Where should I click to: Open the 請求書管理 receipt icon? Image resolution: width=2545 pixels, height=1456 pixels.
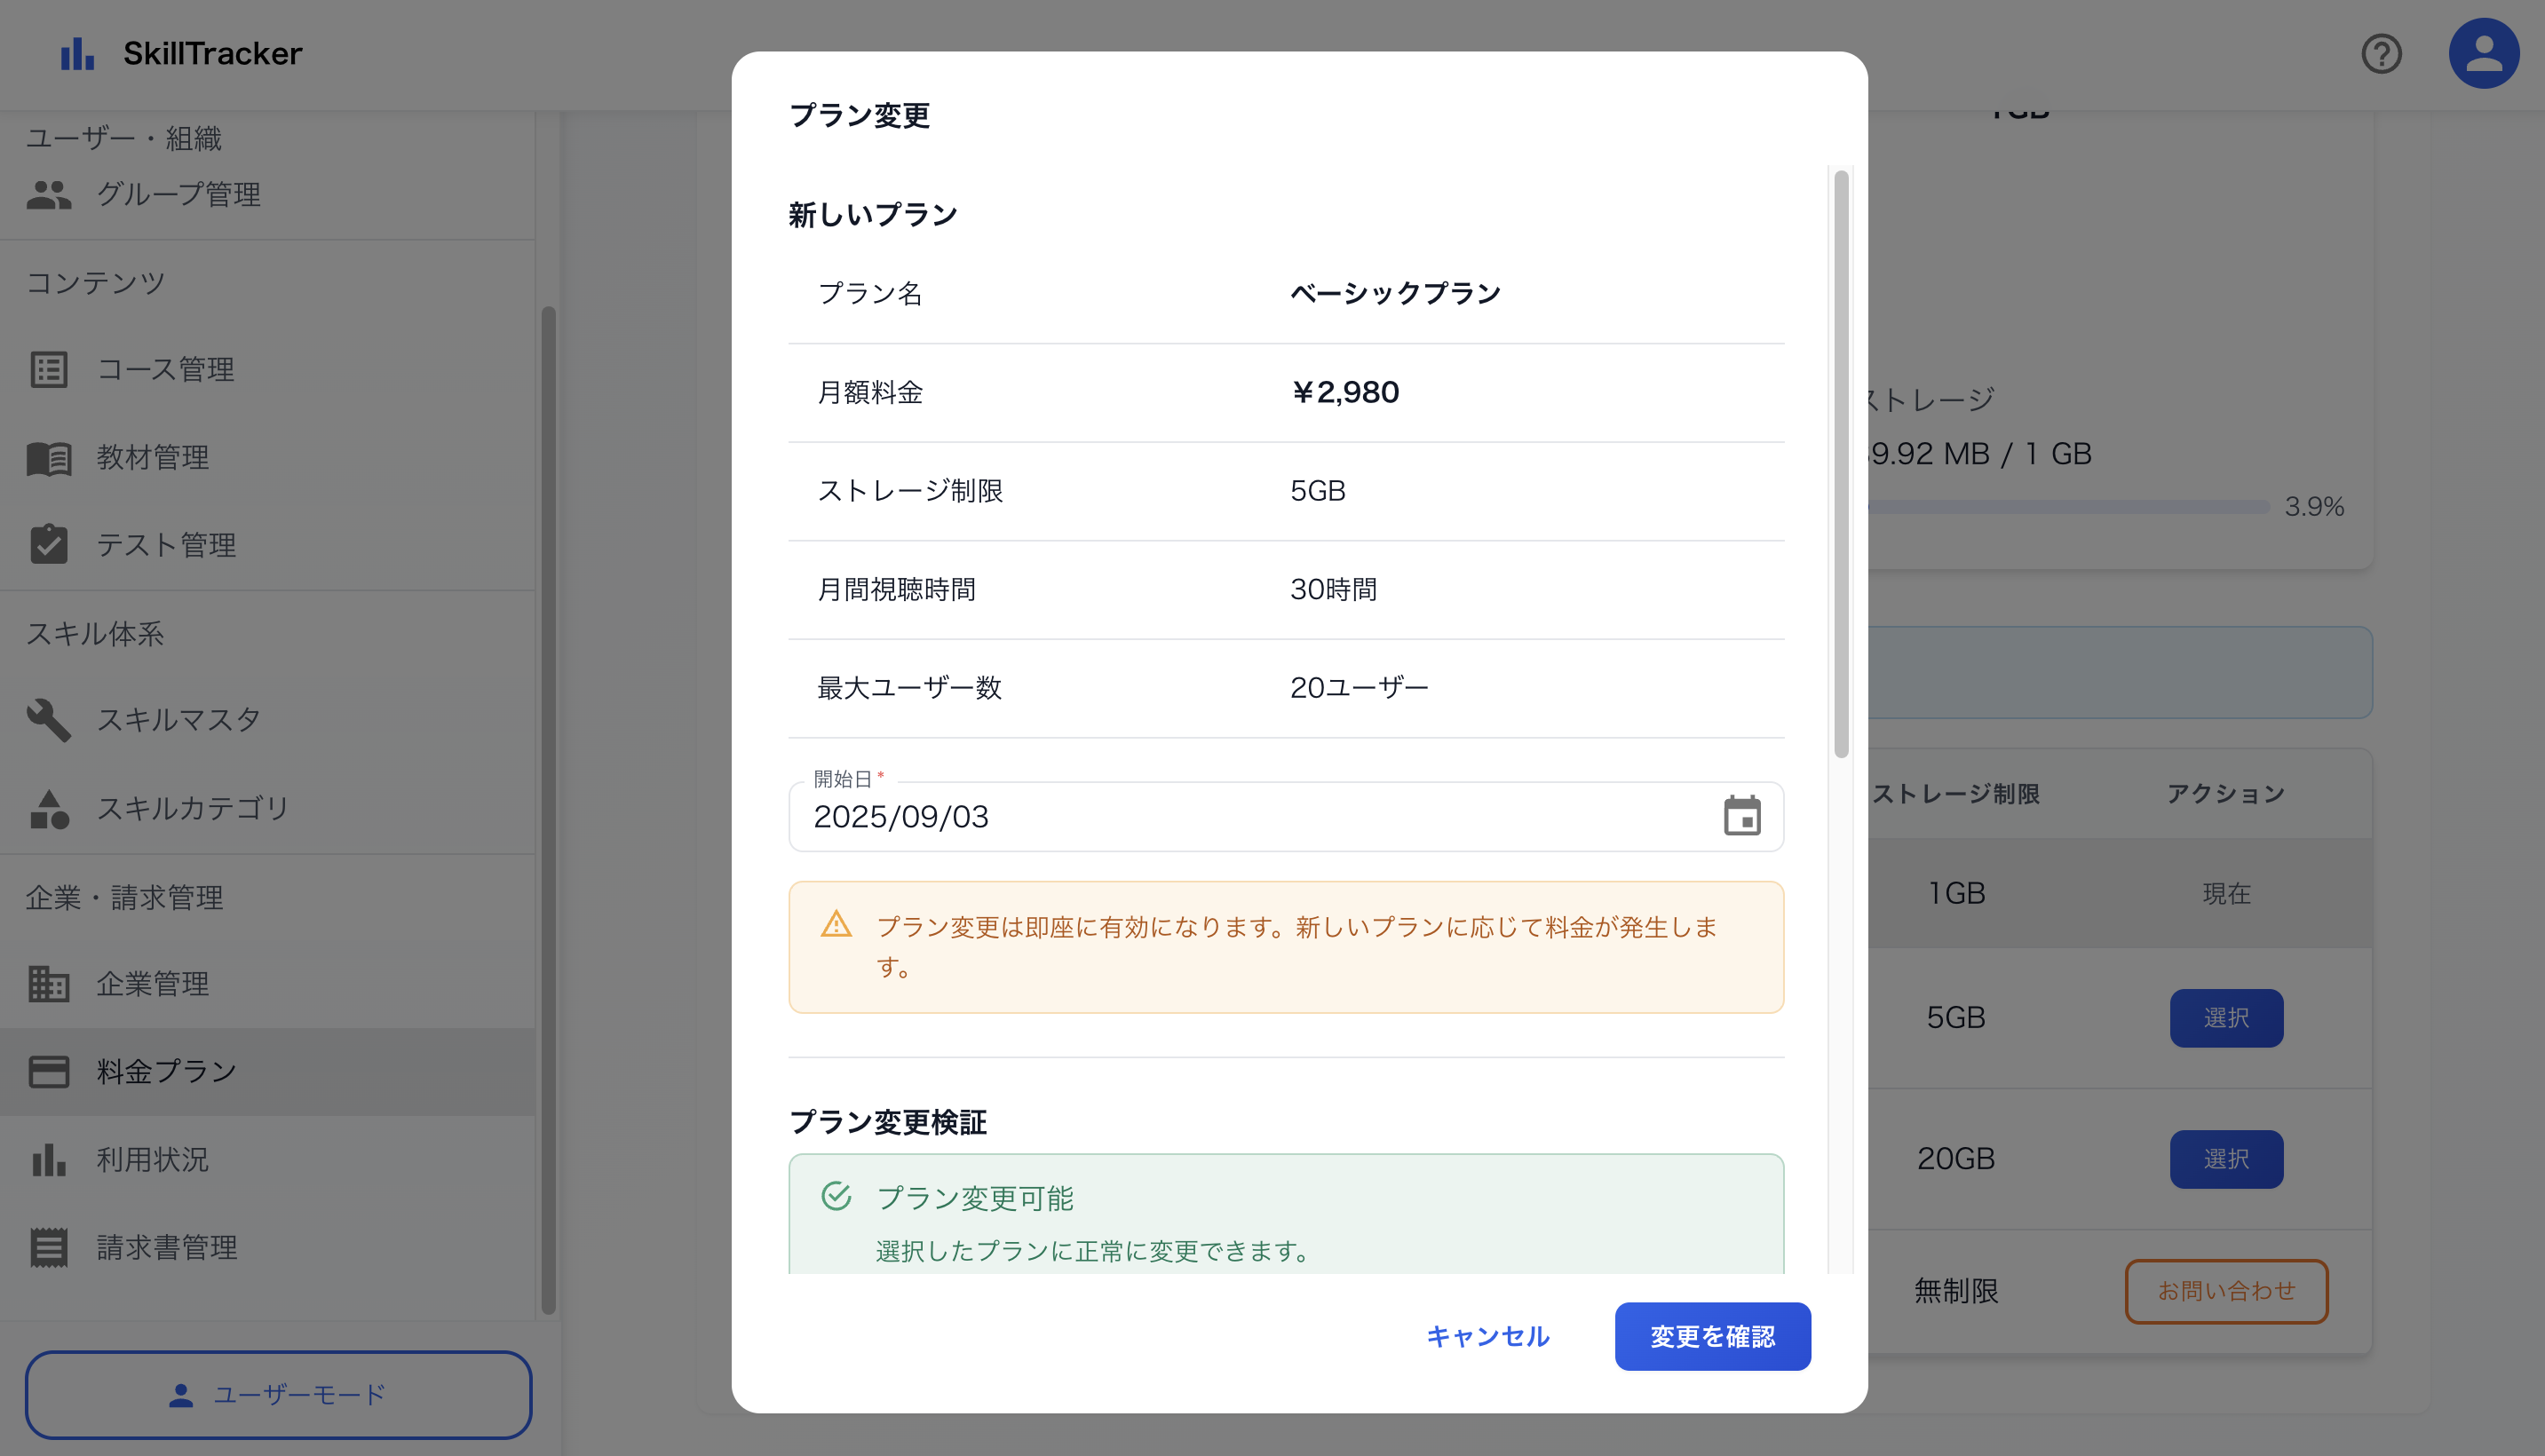tap(49, 1246)
